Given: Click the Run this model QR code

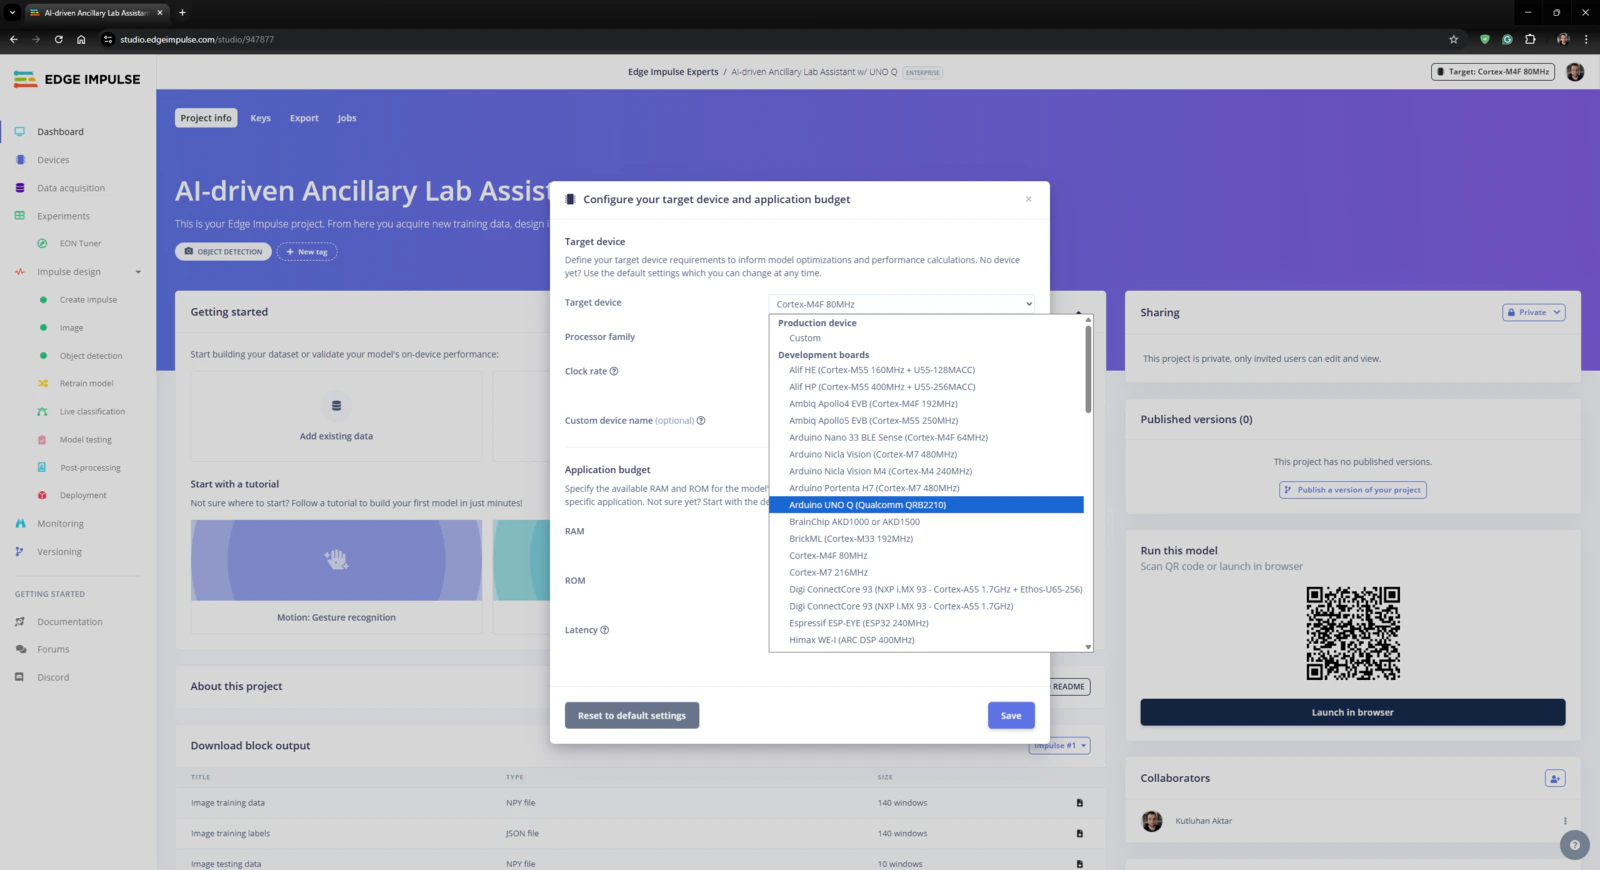Looking at the screenshot, I should pyautogui.click(x=1353, y=633).
